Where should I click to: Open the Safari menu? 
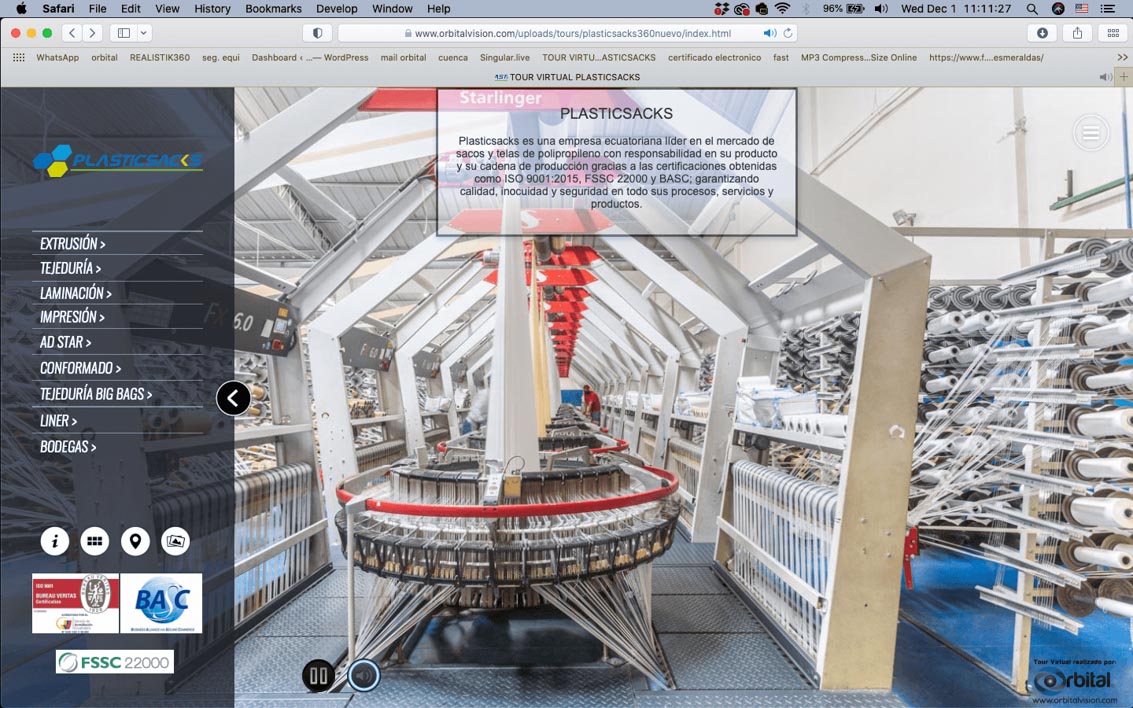tap(58, 9)
